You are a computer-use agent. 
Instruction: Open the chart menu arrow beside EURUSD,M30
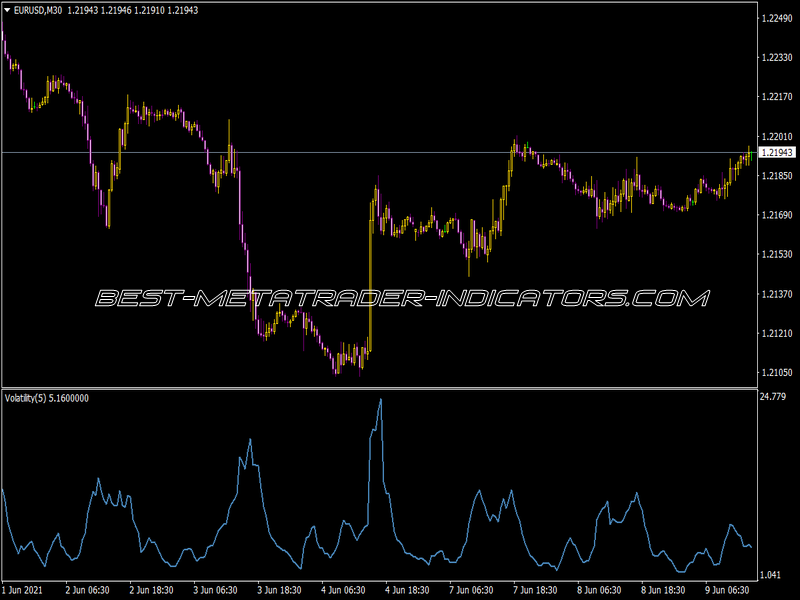tap(7, 10)
